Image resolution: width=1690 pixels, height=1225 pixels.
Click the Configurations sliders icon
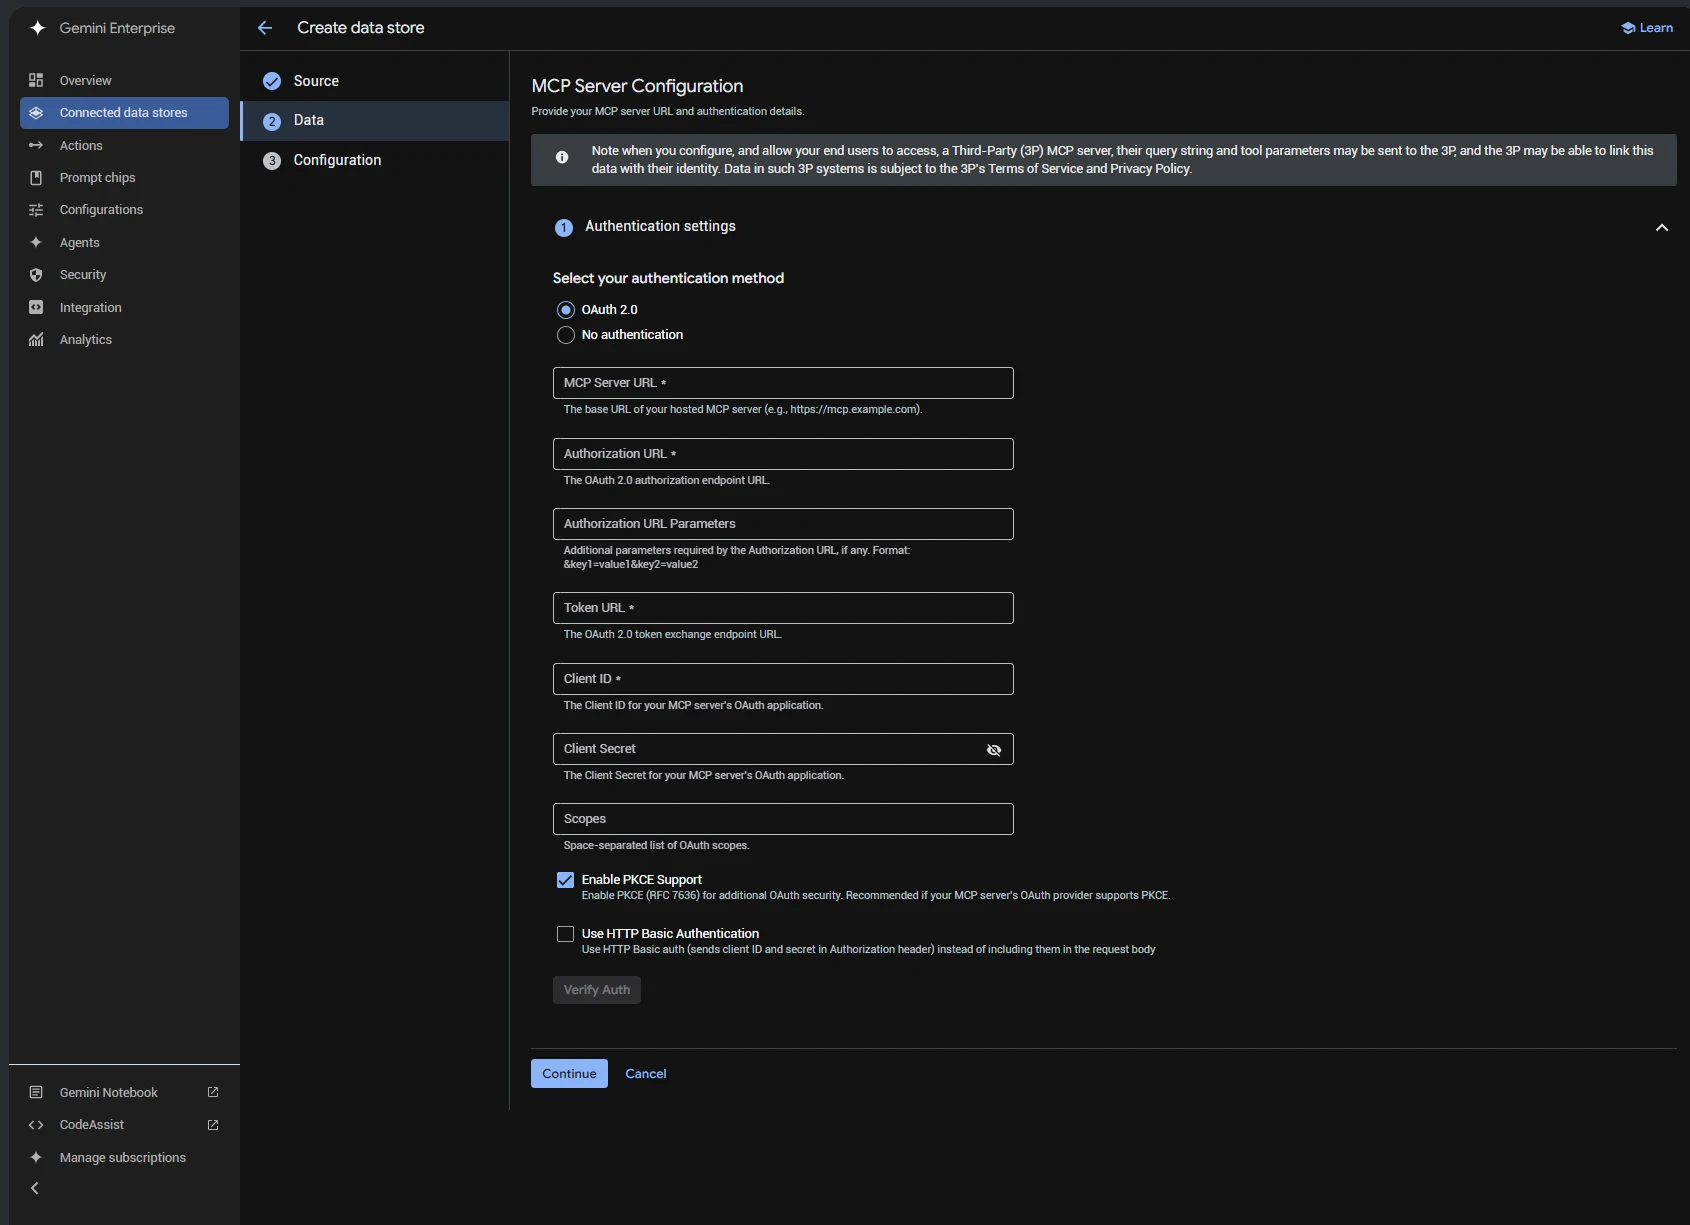point(36,210)
